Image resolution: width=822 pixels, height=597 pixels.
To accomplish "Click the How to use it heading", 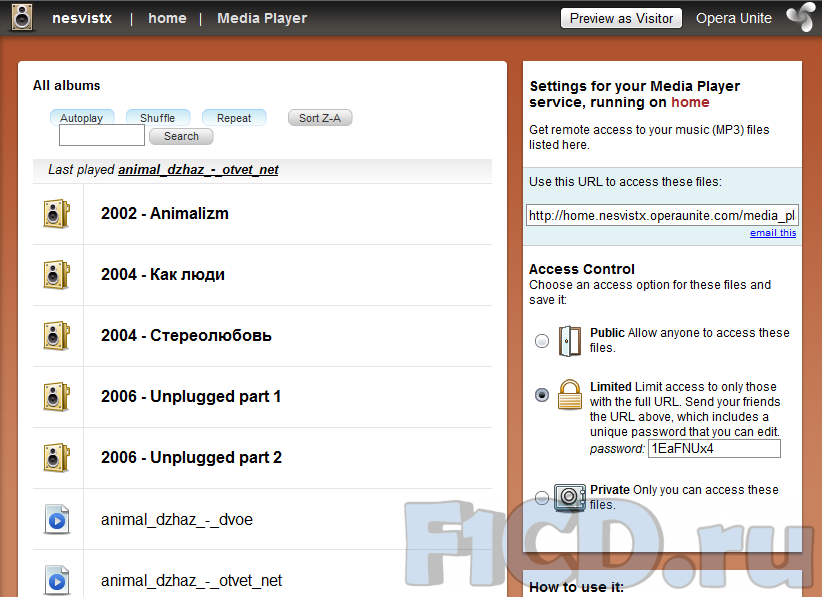I will pos(576,587).
